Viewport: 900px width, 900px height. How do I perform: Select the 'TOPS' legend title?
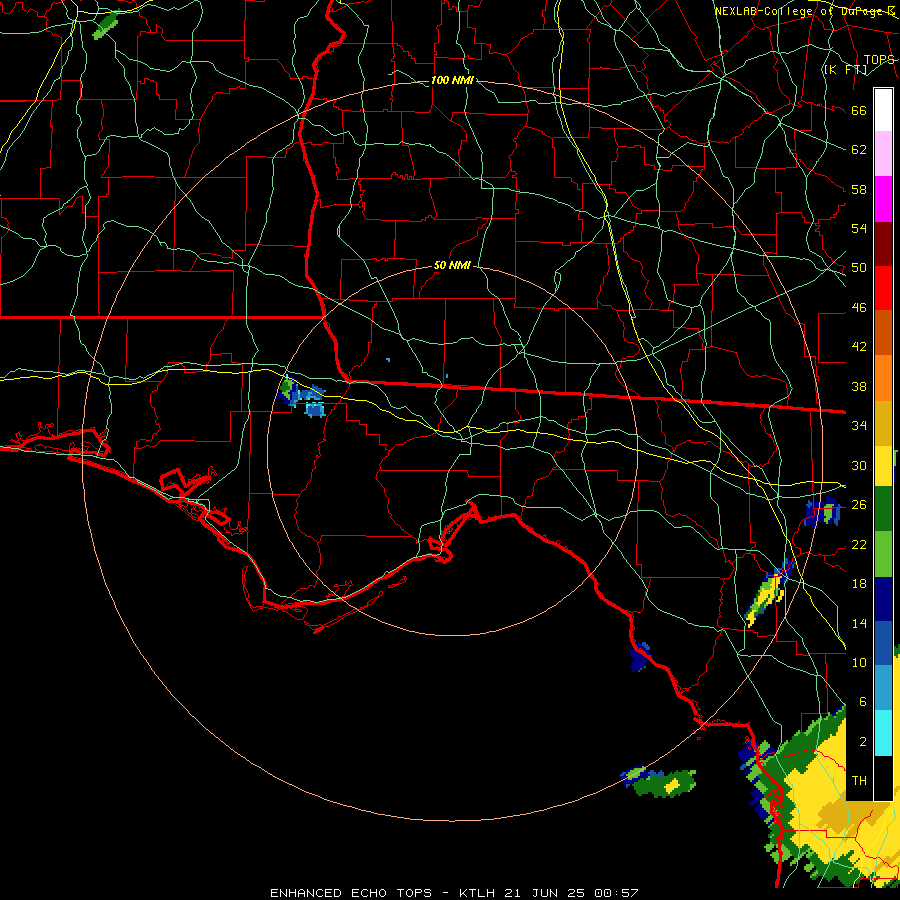879,60
